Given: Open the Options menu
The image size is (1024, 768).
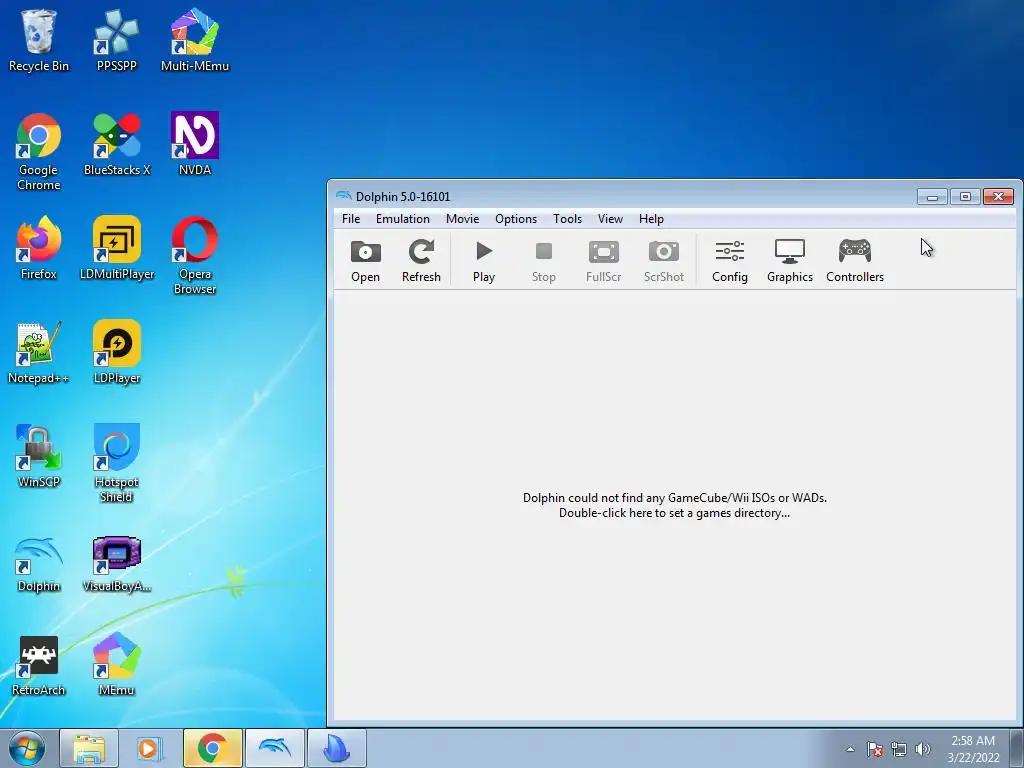Looking at the screenshot, I should (516, 219).
